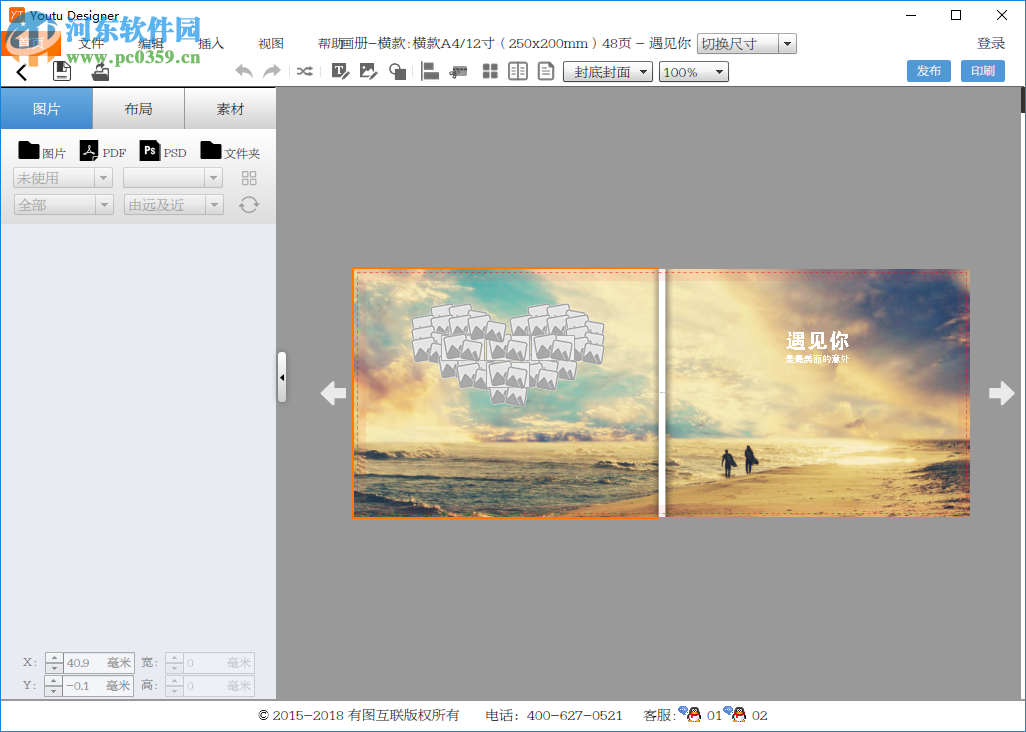Click the 登录 login link
This screenshot has height=732, width=1026.
coord(991,43)
